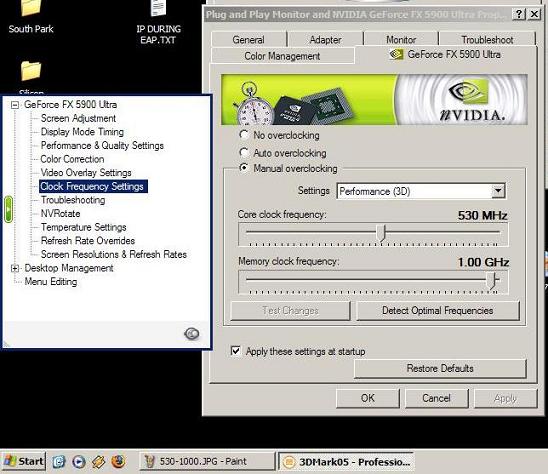Viewport: 548px width, 474px height.
Task: Open the Performance (3D) settings dropdown
Action: click(498, 191)
